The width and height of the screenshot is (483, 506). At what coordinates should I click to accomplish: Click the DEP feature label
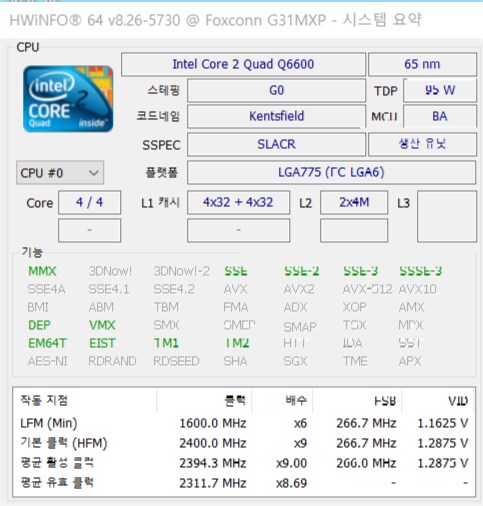pyautogui.click(x=39, y=325)
